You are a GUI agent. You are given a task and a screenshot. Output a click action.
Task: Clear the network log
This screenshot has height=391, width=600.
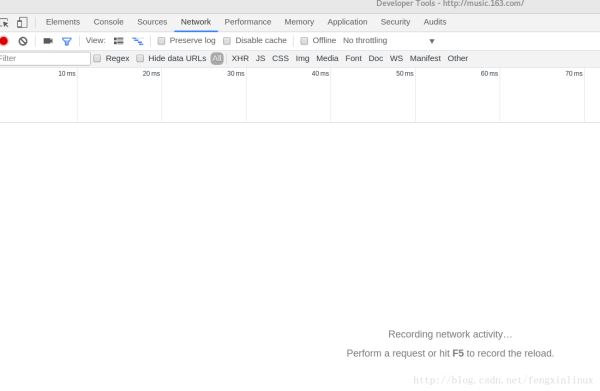[x=23, y=41]
